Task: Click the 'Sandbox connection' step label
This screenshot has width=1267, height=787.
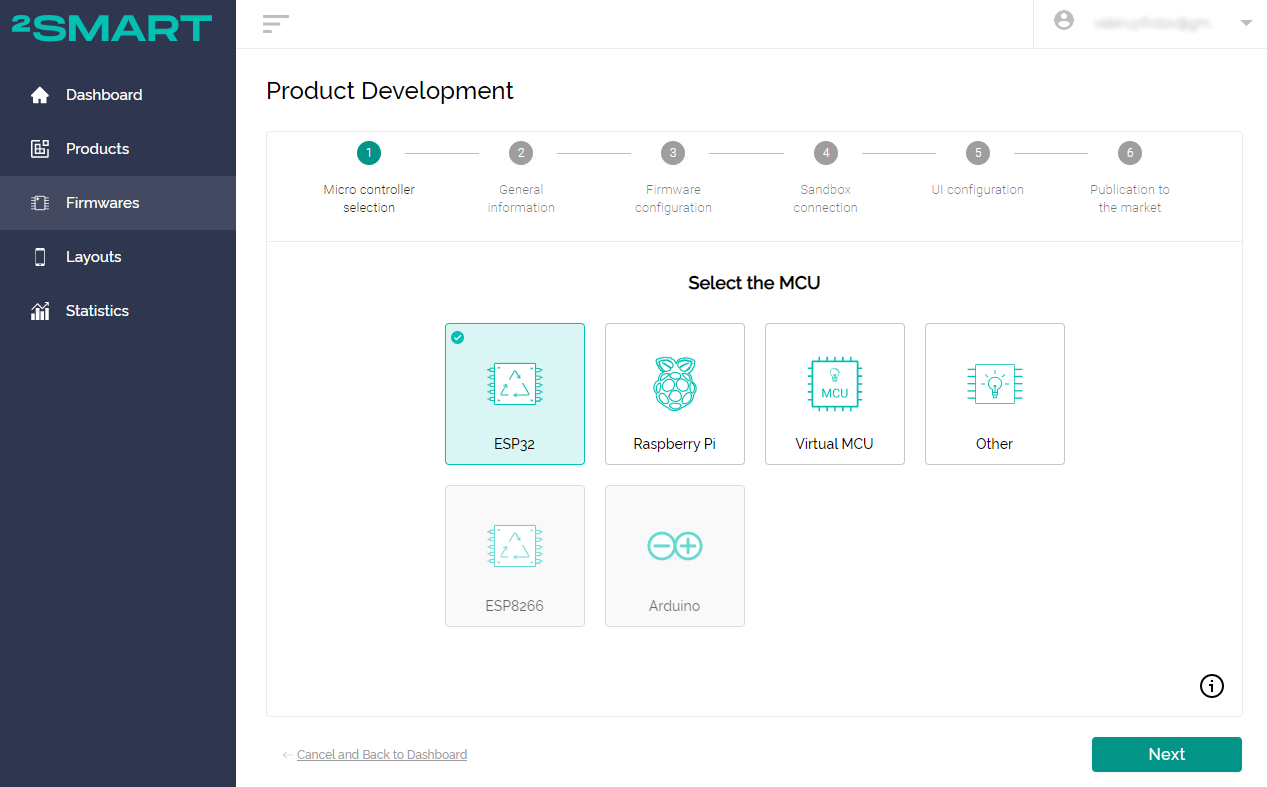Action: coord(826,198)
